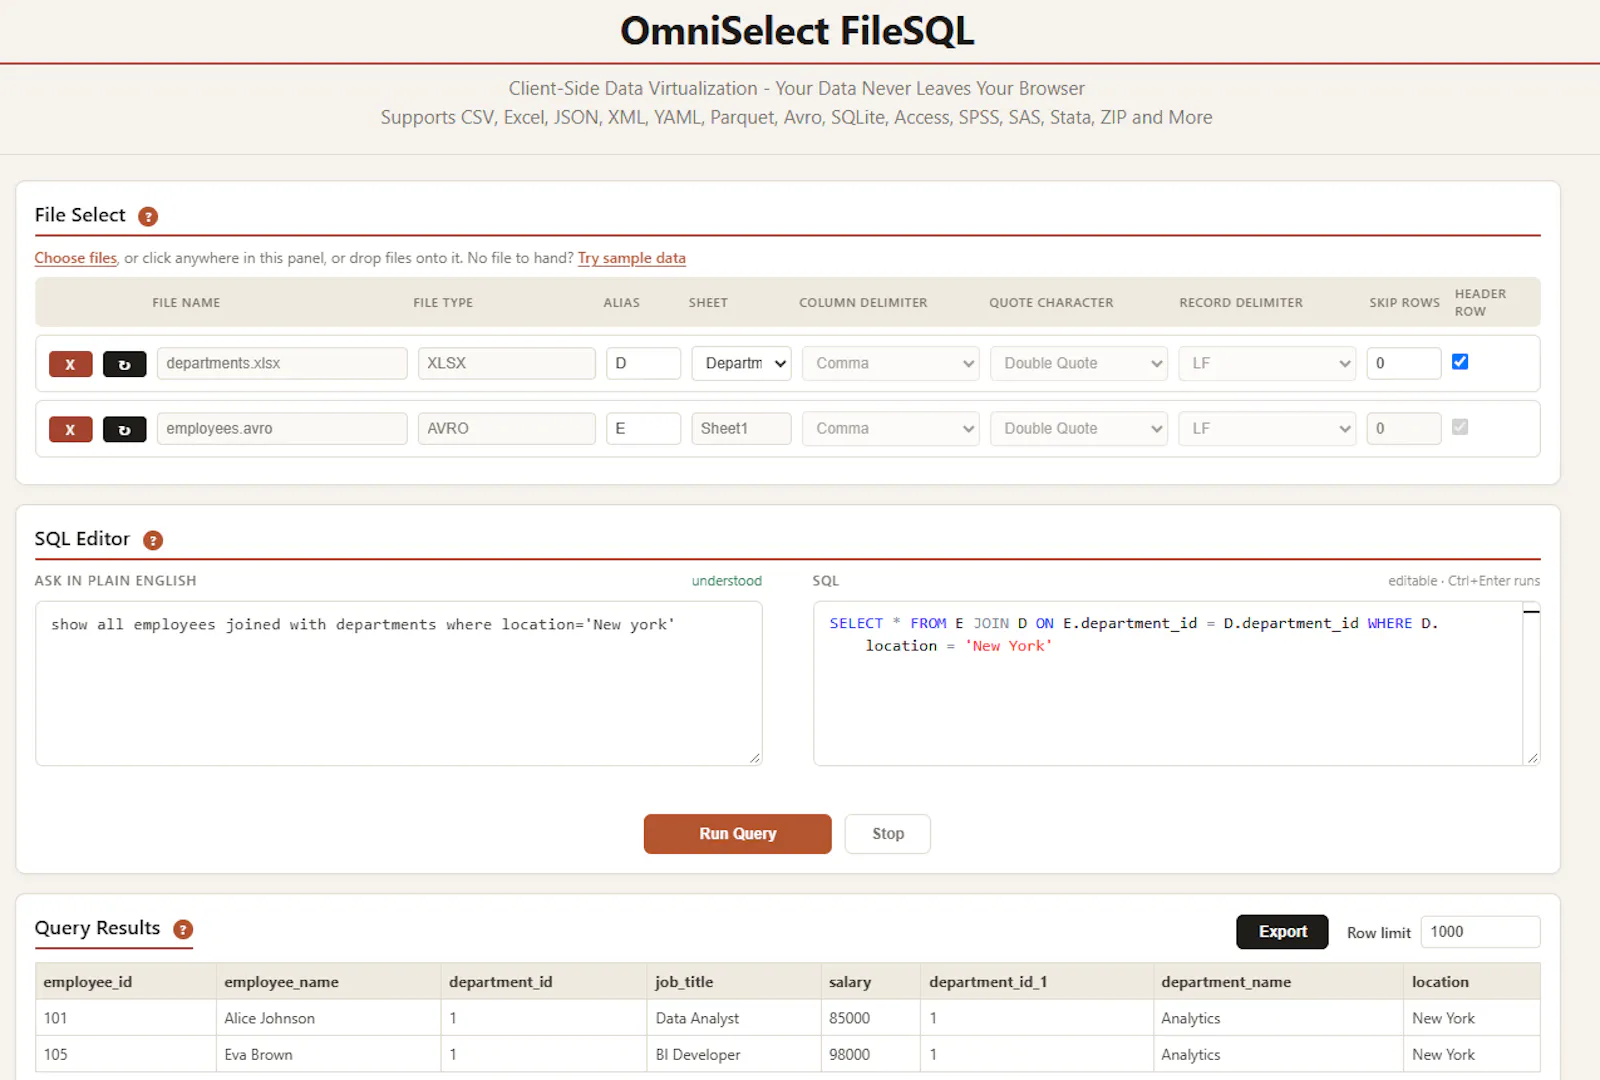Click the Sheet1 field for employees.avro
Screen dimensions: 1600x1080
tap(741, 428)
